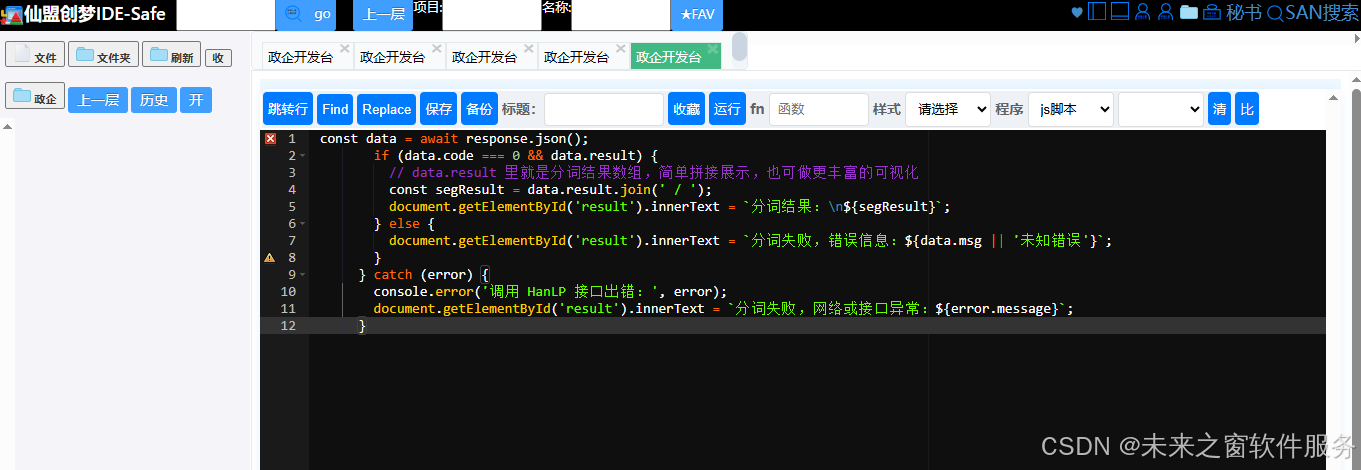The image size is (1361, 470).
Task: Focus the fn 函数 input field
Action: coord(818,109)
